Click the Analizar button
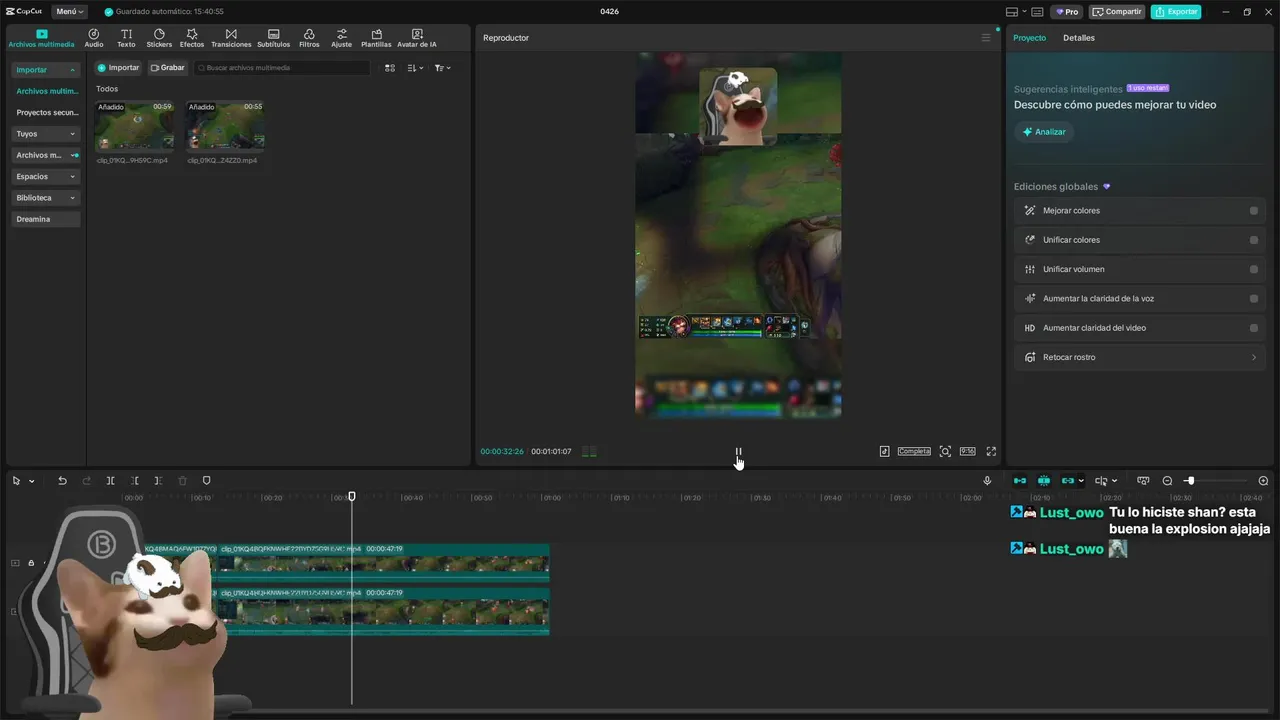 pyautogui.click(x=1043, y=132)
